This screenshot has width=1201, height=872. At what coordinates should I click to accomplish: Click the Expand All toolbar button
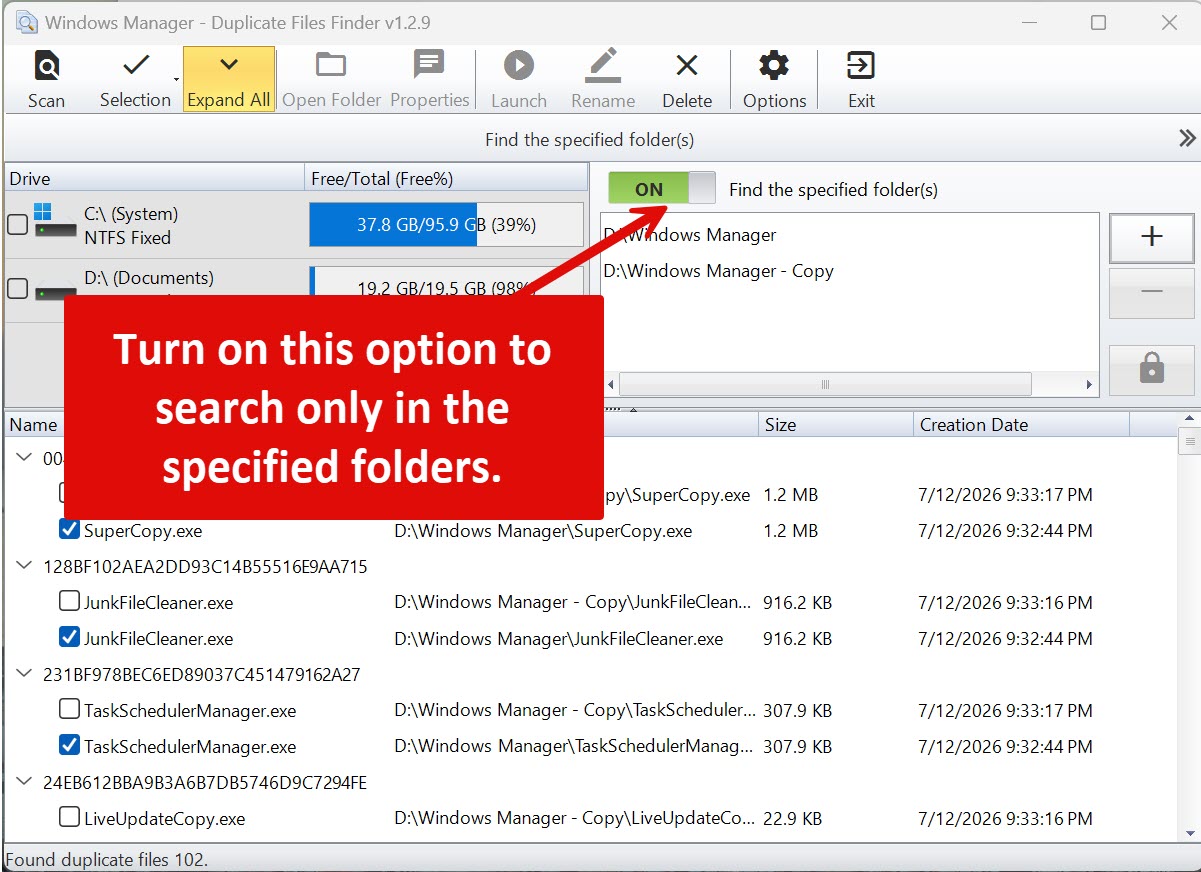click(229, 79)
